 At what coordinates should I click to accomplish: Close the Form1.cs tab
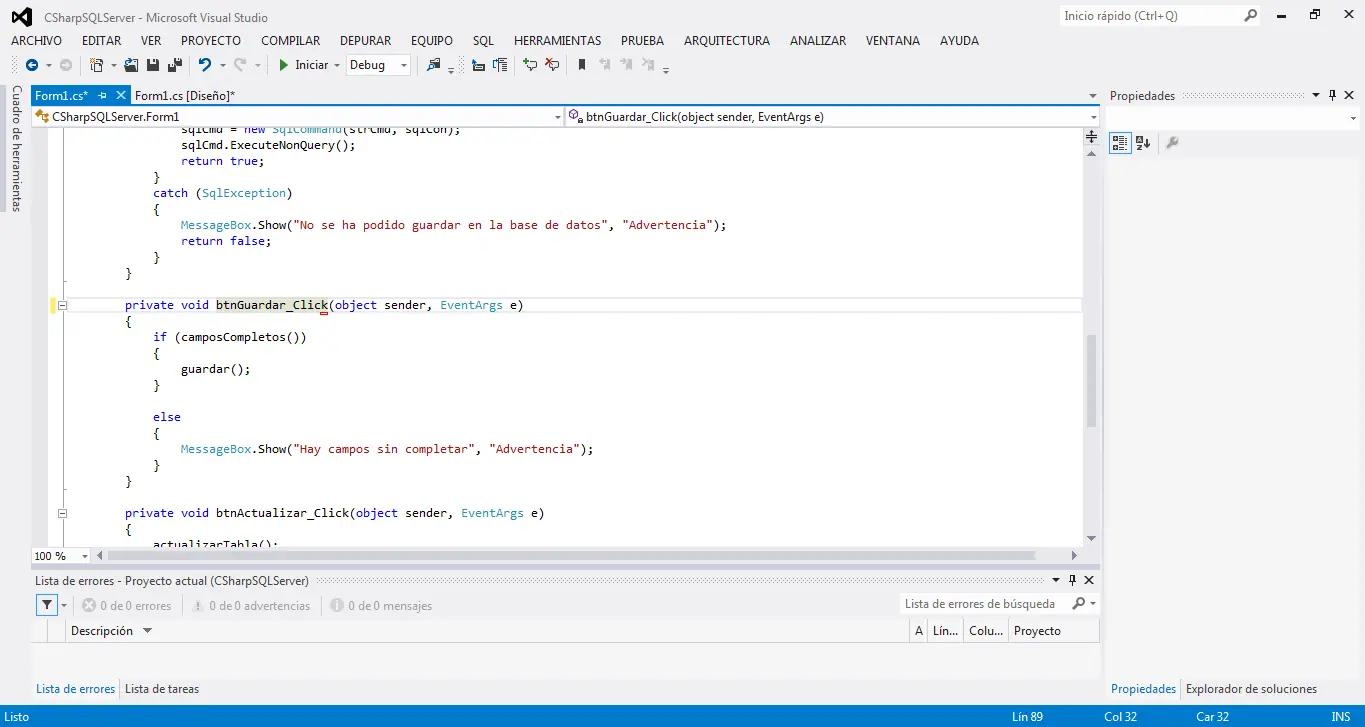[x=122, y=96]
